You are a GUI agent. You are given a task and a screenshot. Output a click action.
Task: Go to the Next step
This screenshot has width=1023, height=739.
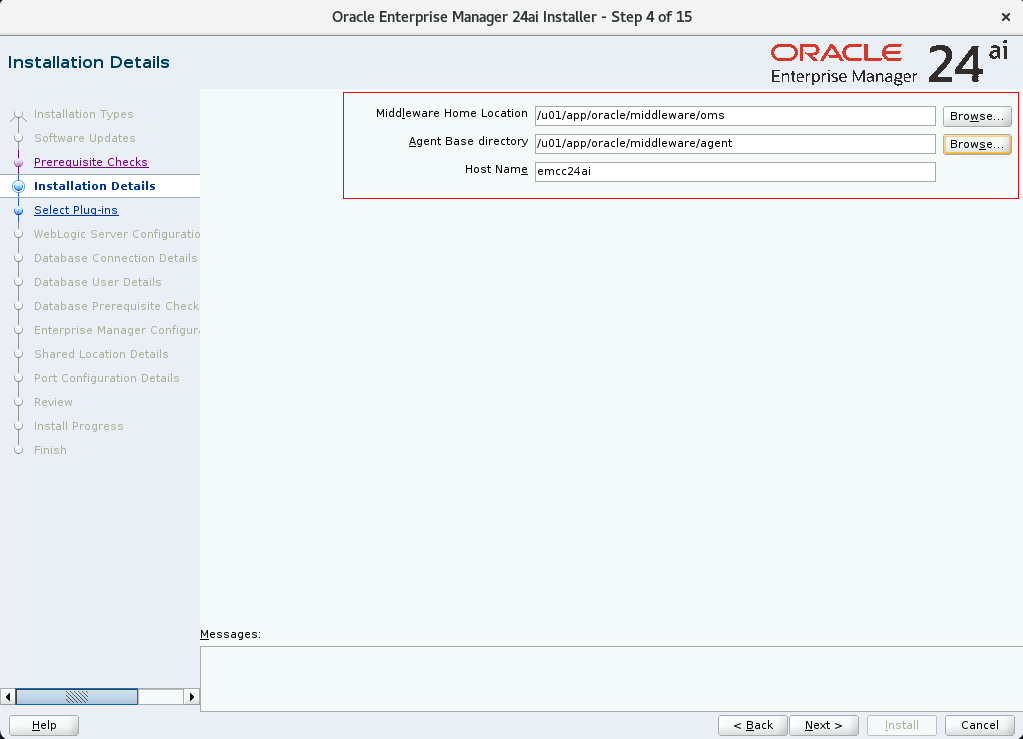823,725
